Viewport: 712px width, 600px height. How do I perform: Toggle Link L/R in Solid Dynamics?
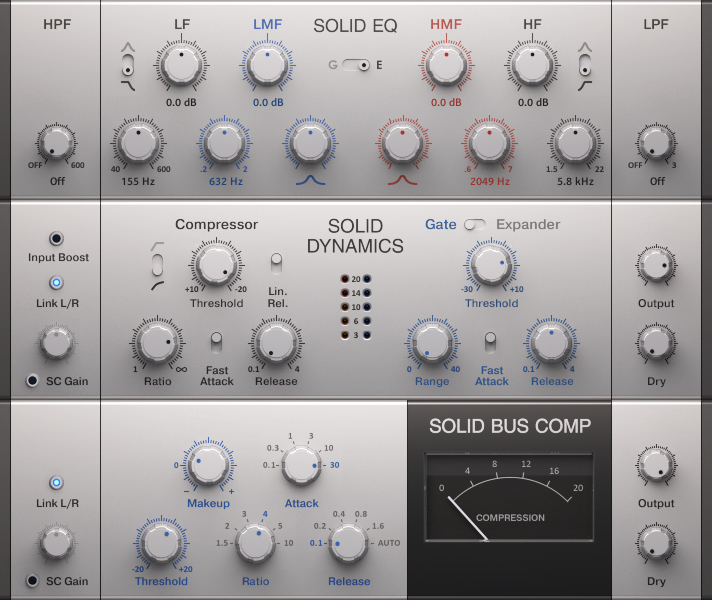56,283
